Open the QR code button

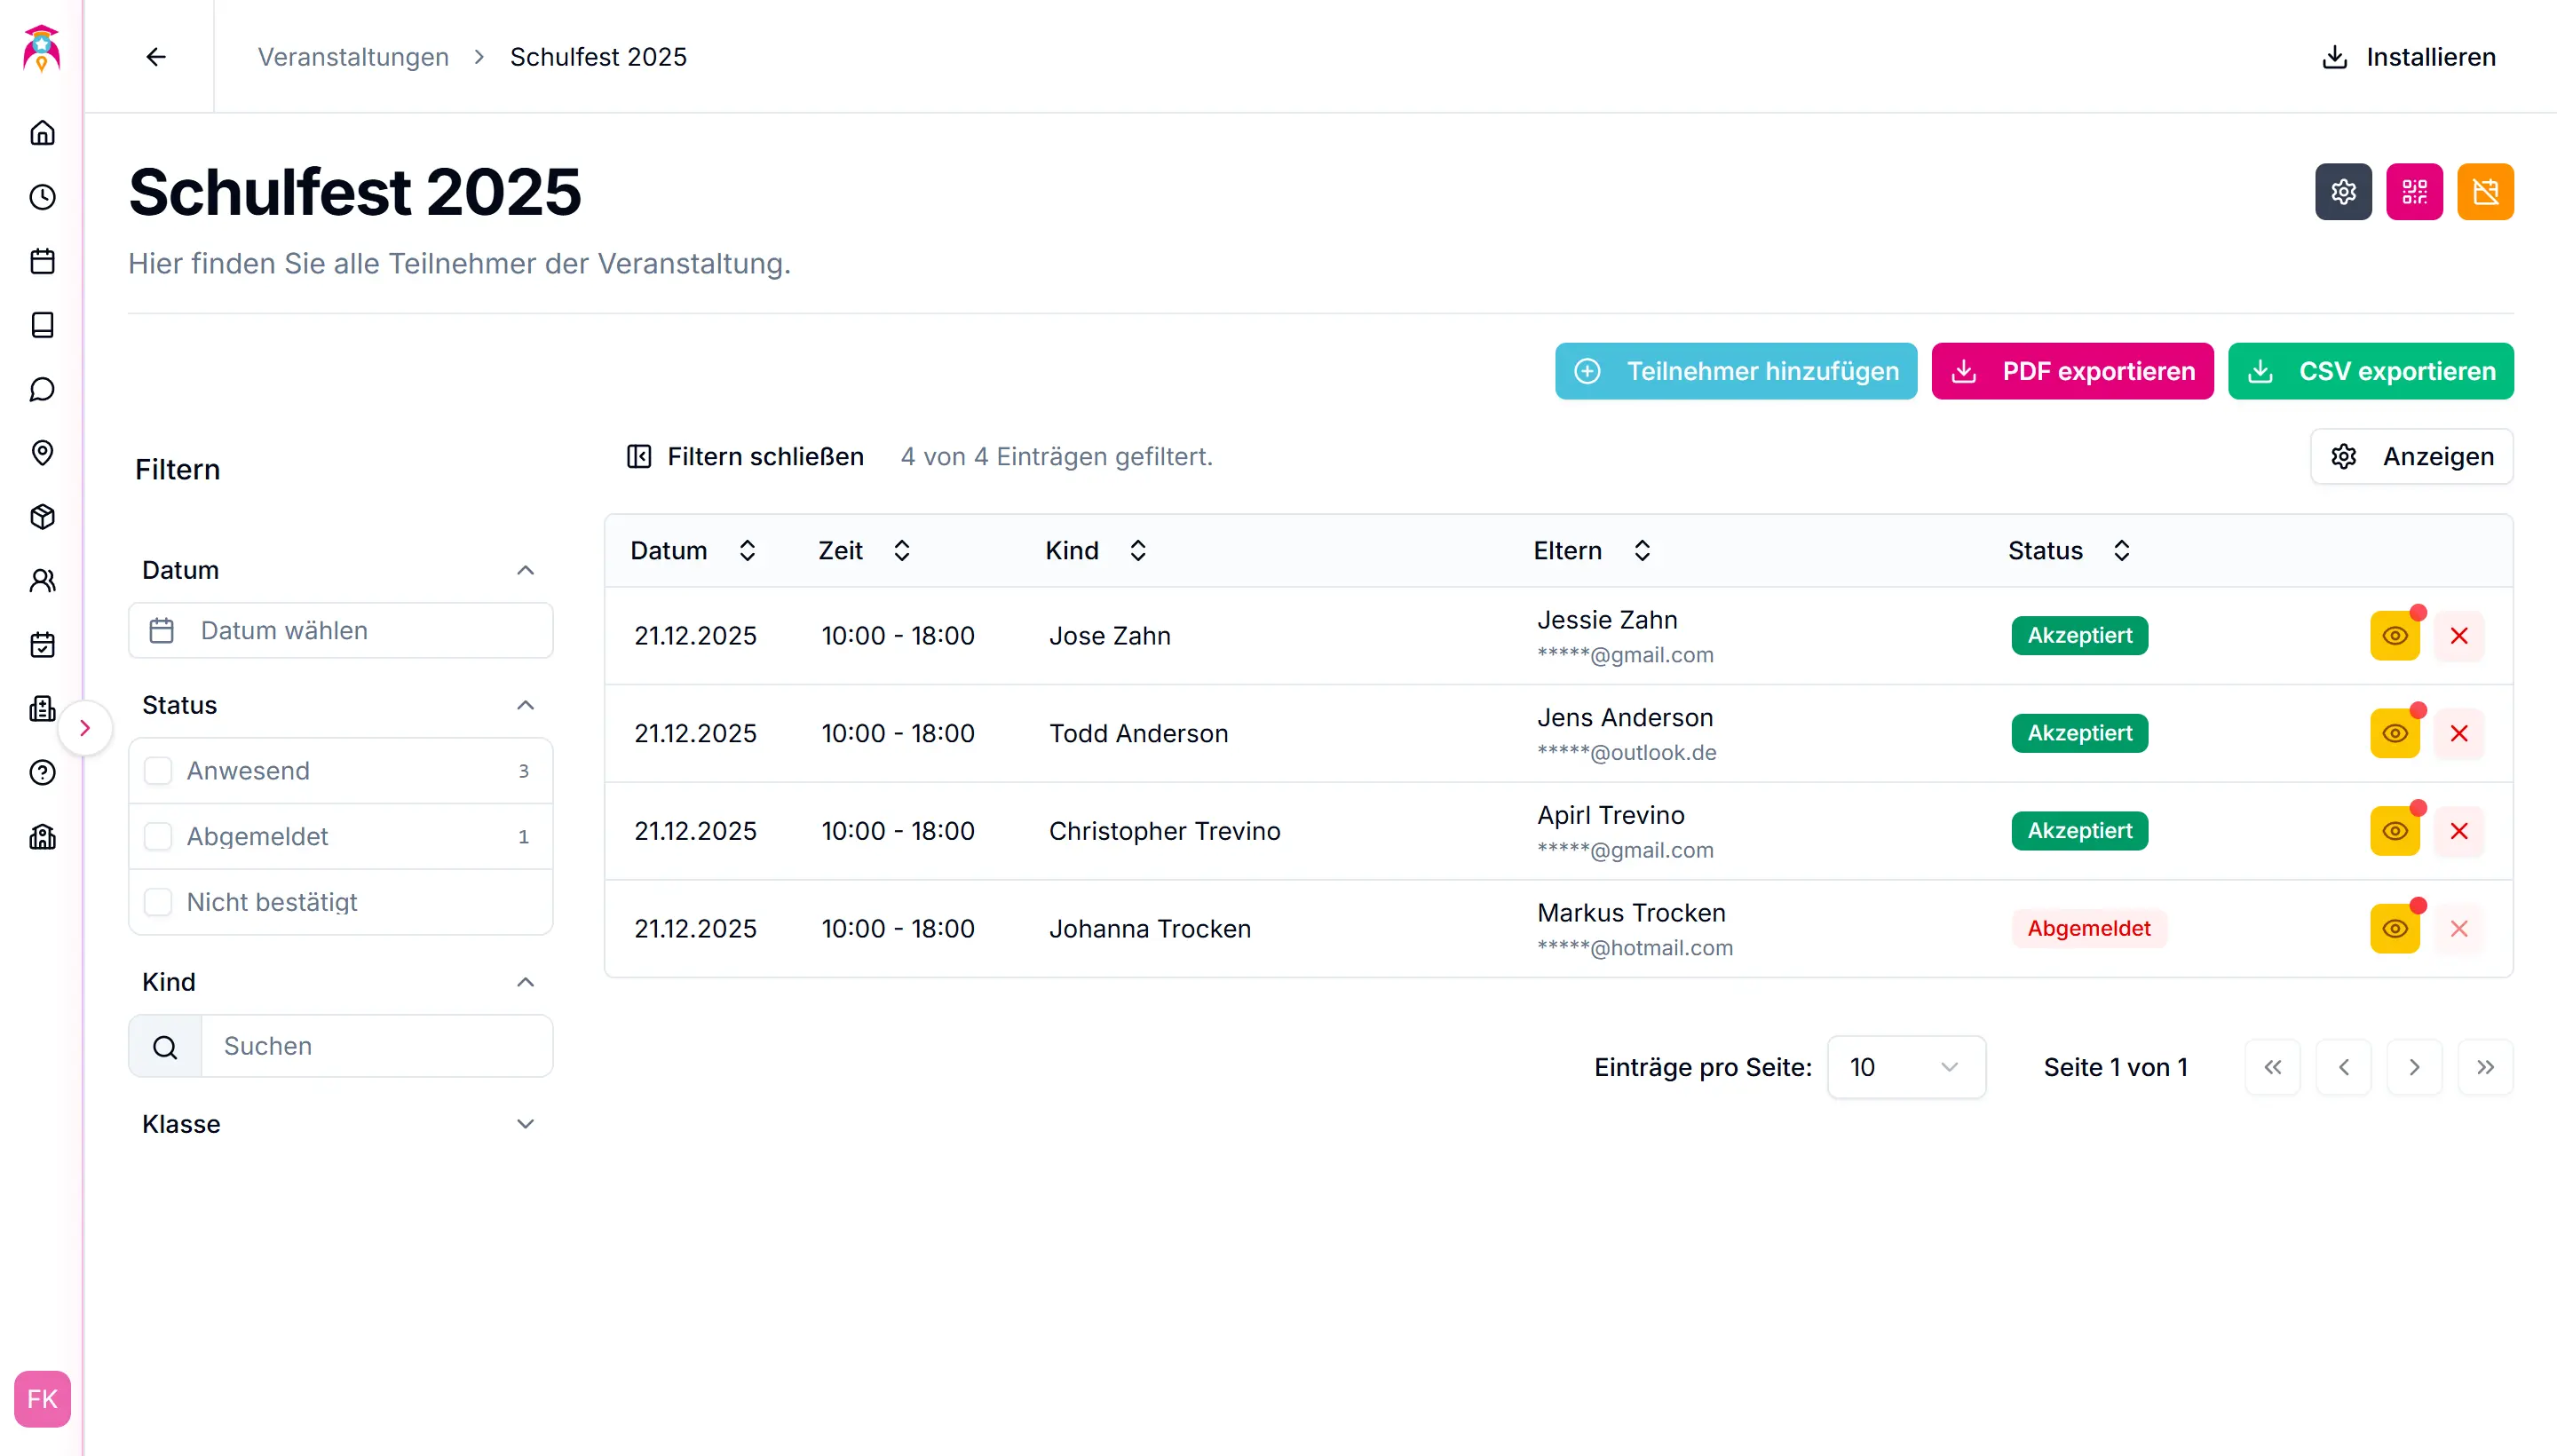click(x=2413, y=191)
